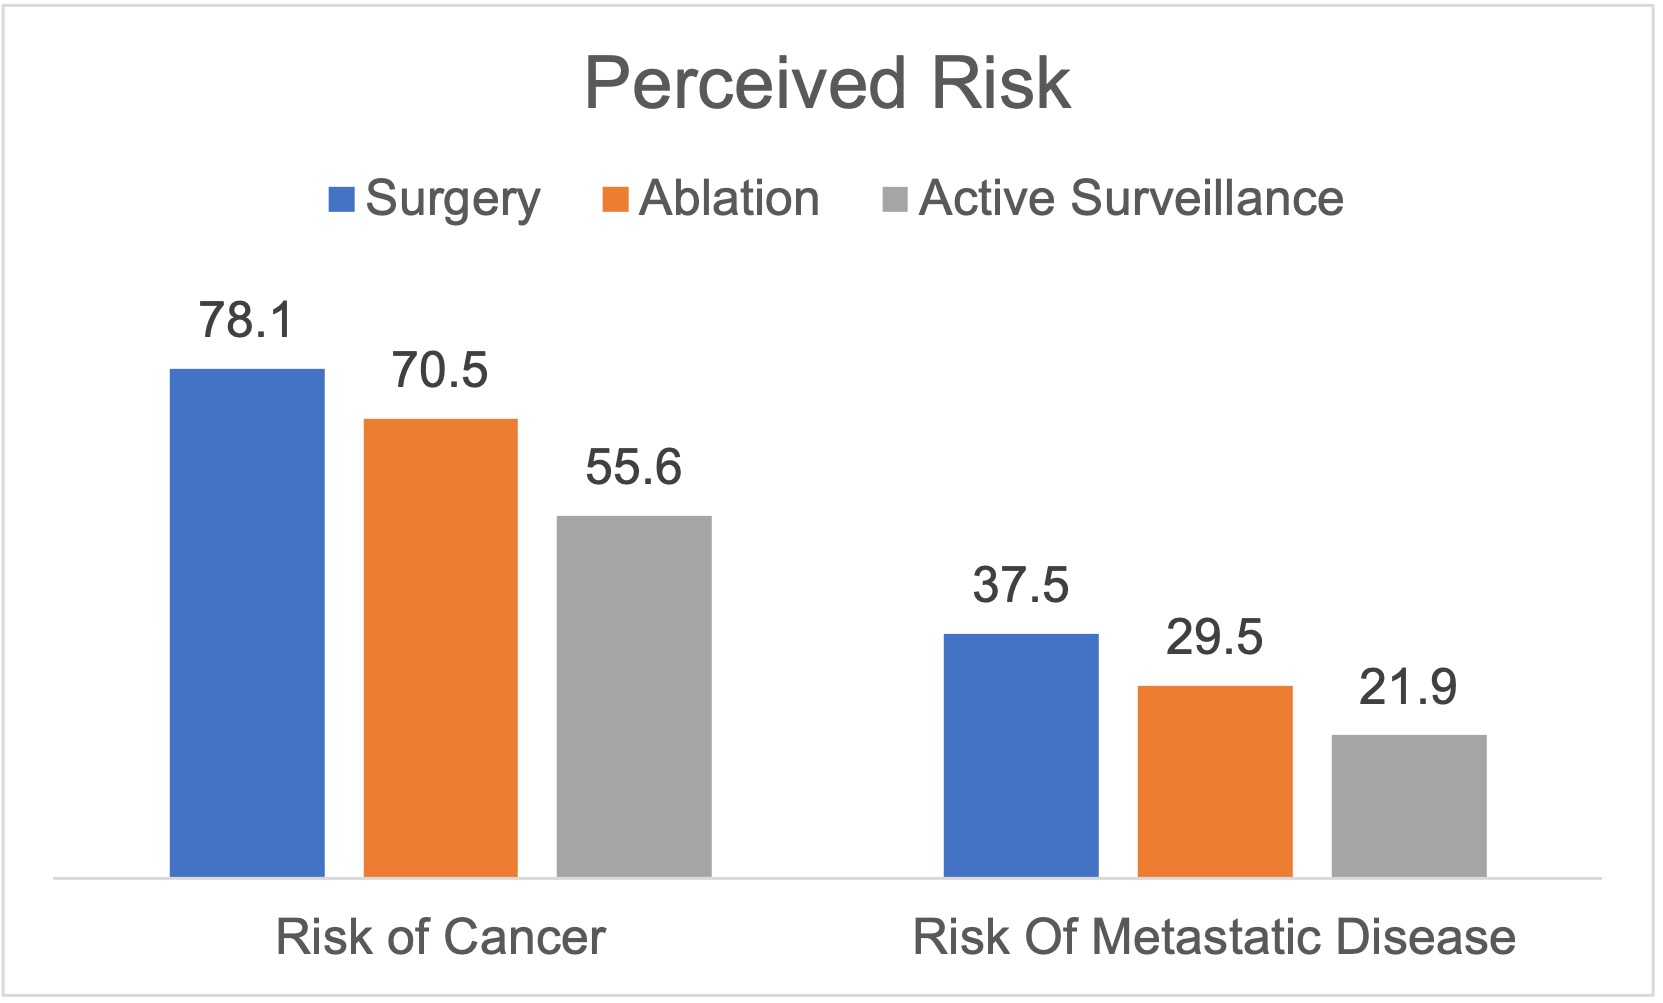
Task: Click the blue Surgery legend swatch
Action: click(x=341, y=199)
